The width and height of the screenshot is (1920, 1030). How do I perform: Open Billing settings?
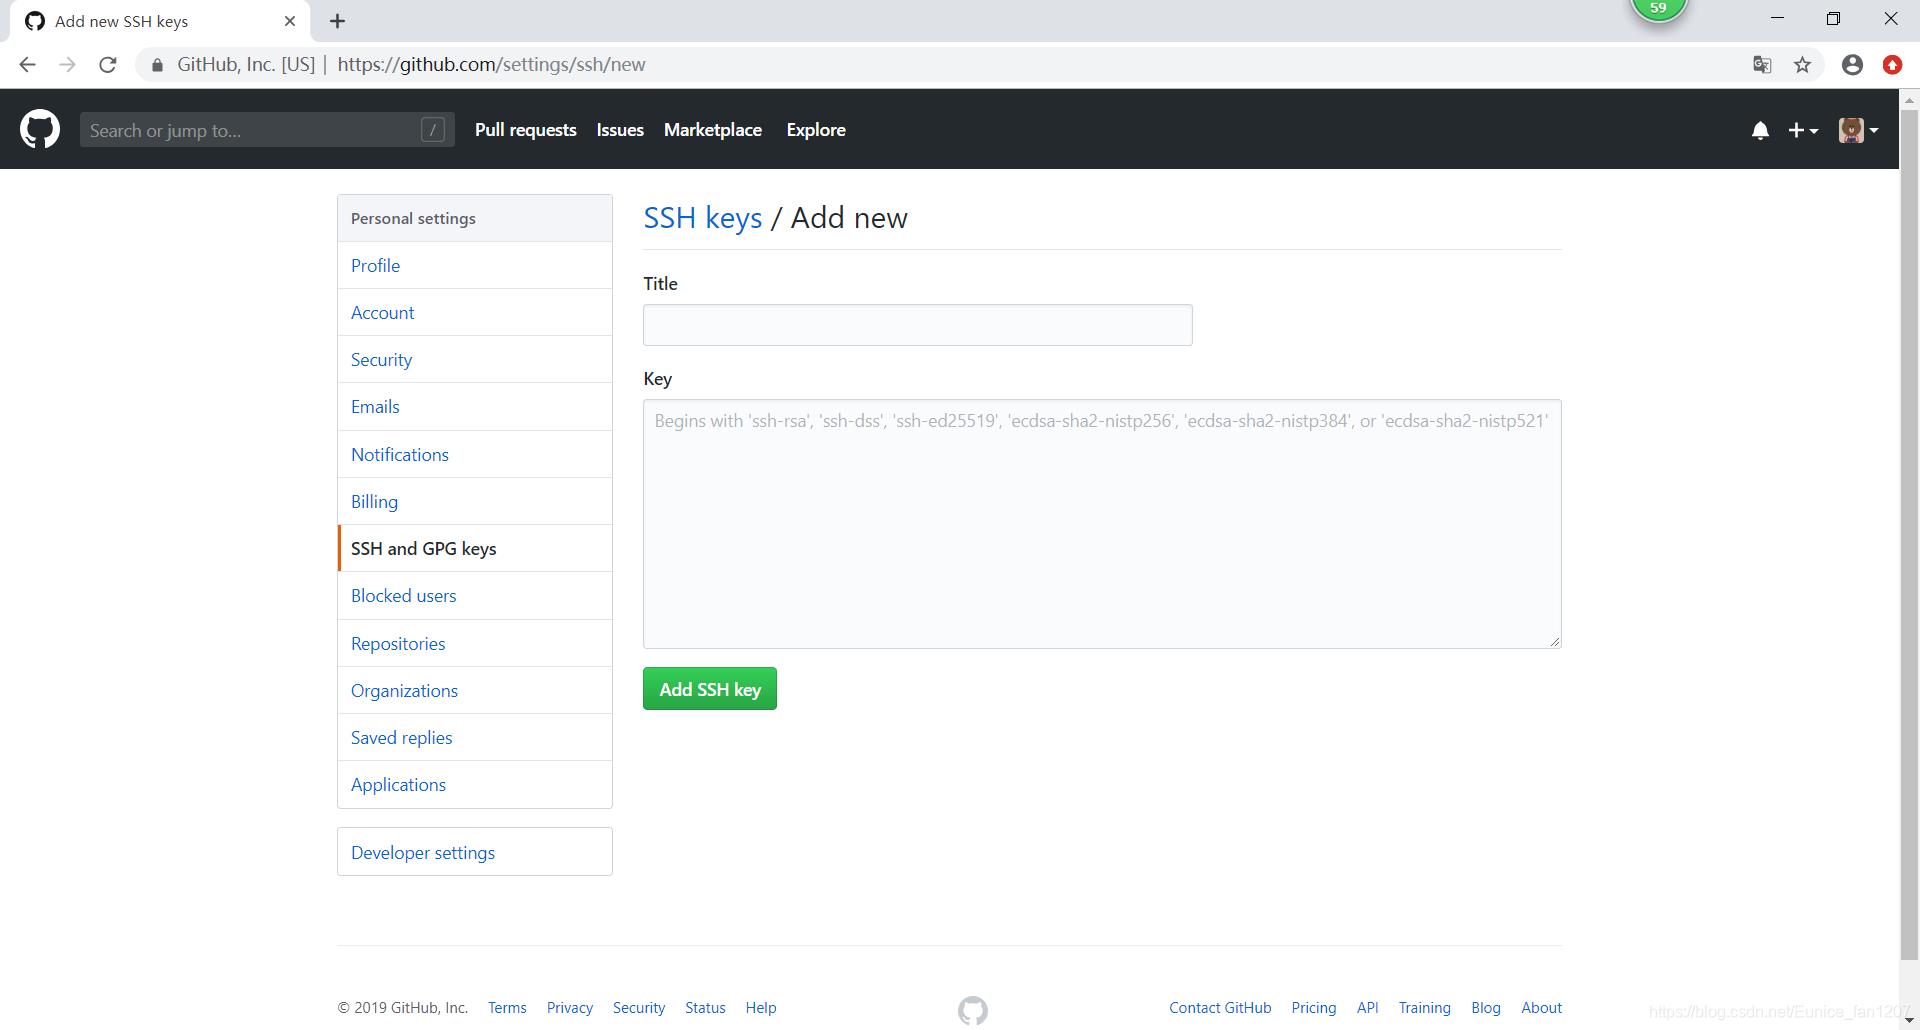coord(475,501)
